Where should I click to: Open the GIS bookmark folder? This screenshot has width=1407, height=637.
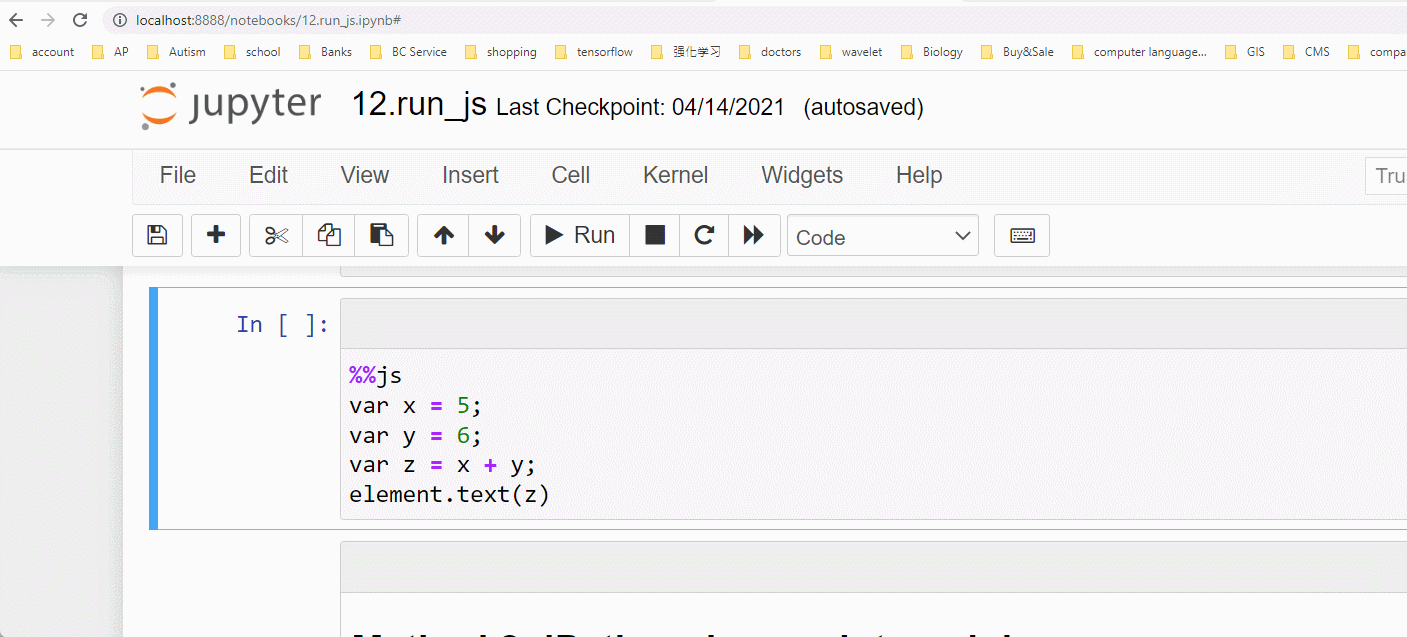[x=1245, y=52]
